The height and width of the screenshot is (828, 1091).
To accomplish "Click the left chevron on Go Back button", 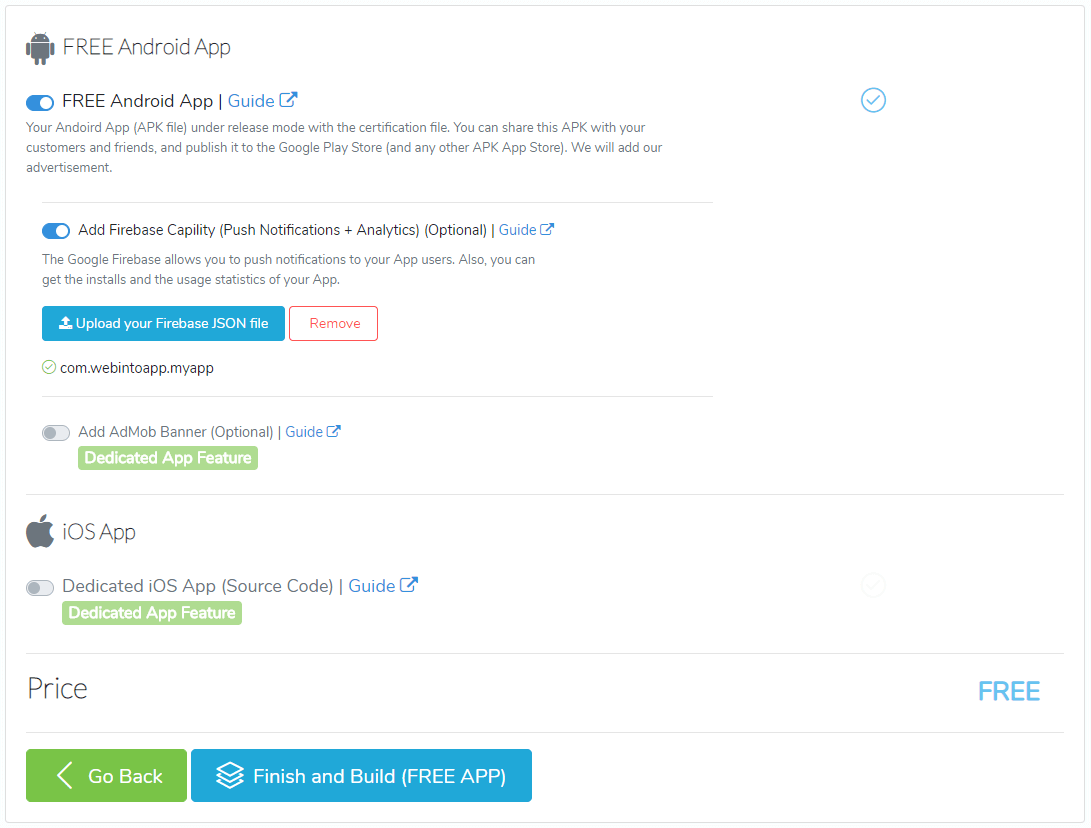I will pyautogui.click(x=65, y=774).
